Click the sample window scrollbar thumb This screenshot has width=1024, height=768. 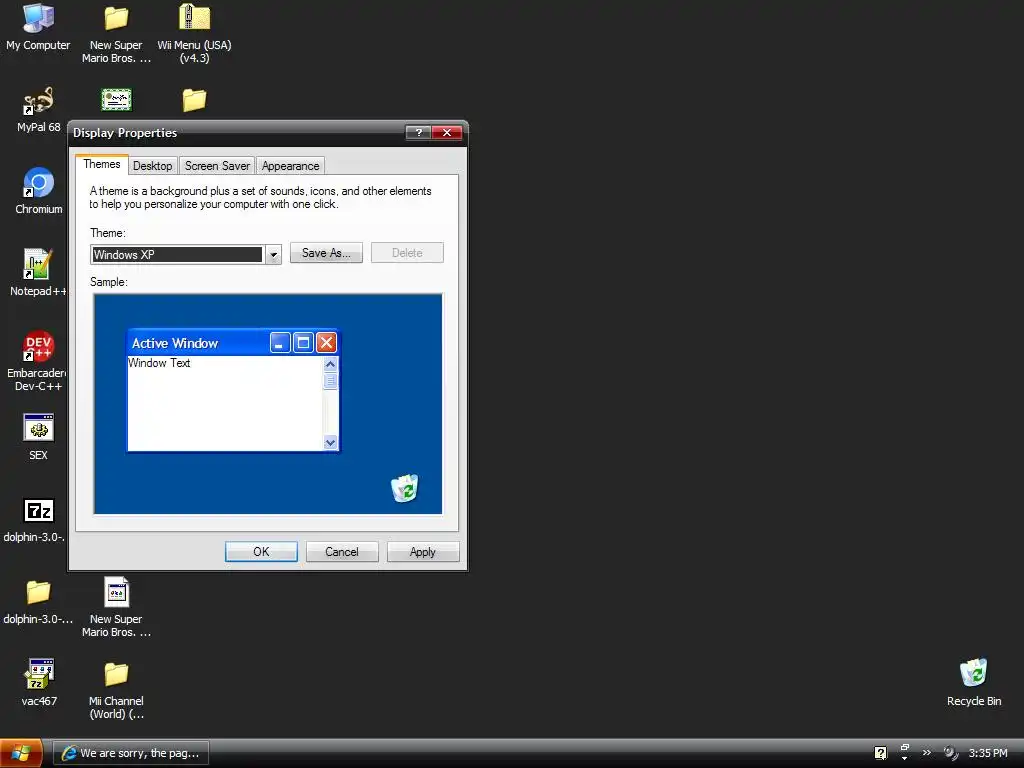[x=330, y=381]
